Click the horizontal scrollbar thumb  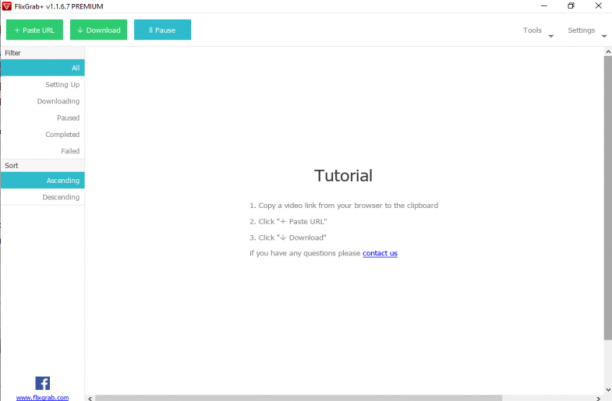pos(299,398)
